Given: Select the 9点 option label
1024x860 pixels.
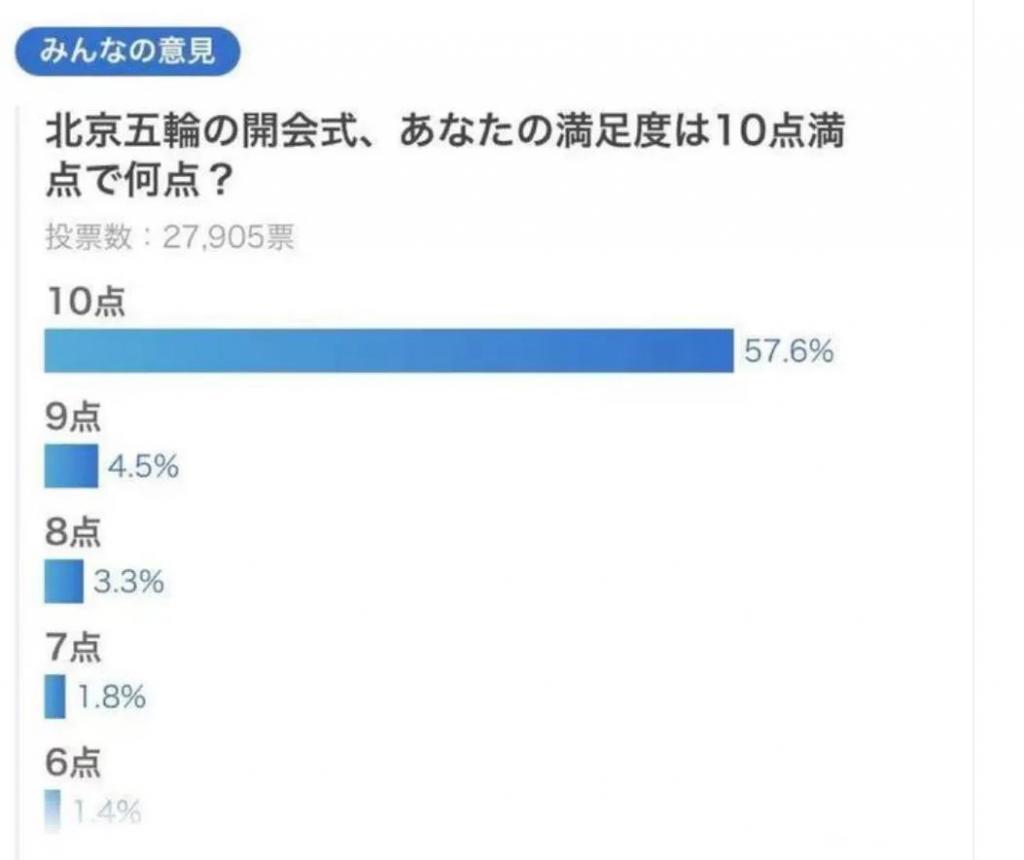Looking at the screenshot, I should [x=73, y=417].
